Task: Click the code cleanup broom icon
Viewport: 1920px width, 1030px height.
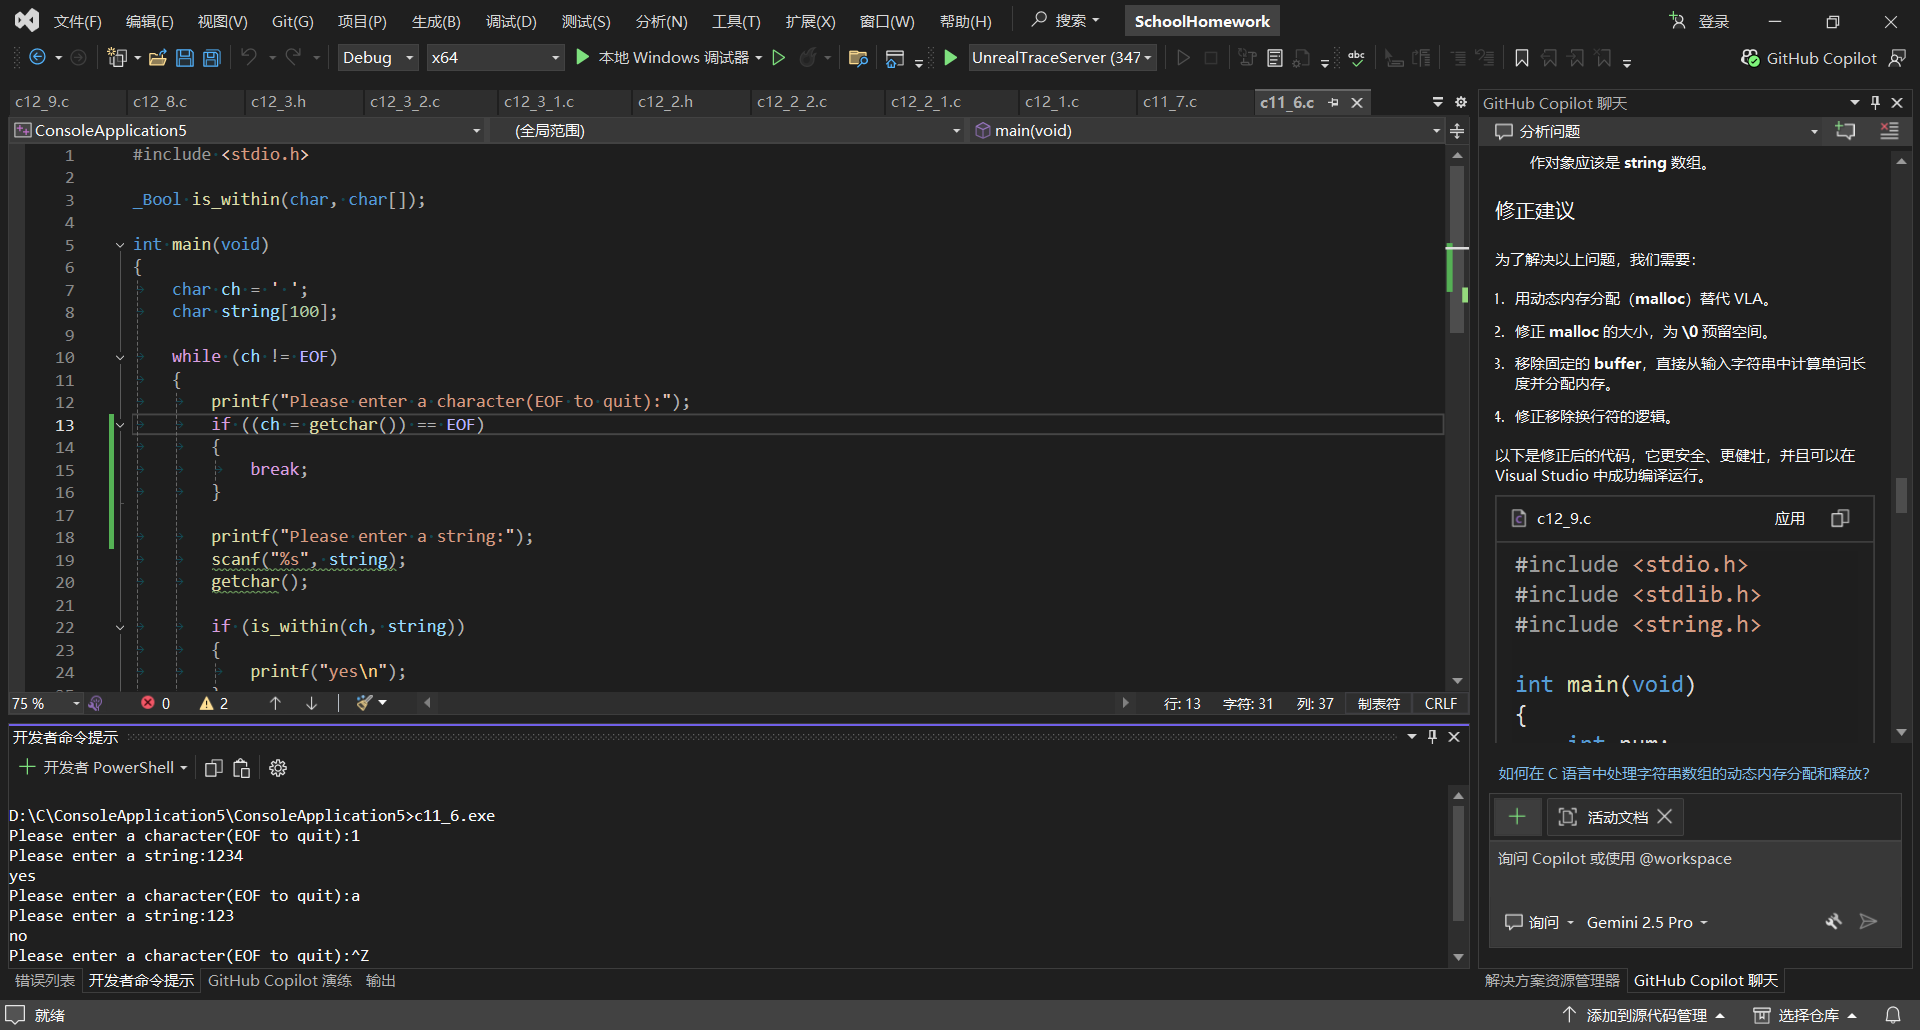Action: (x=365, y=703)
